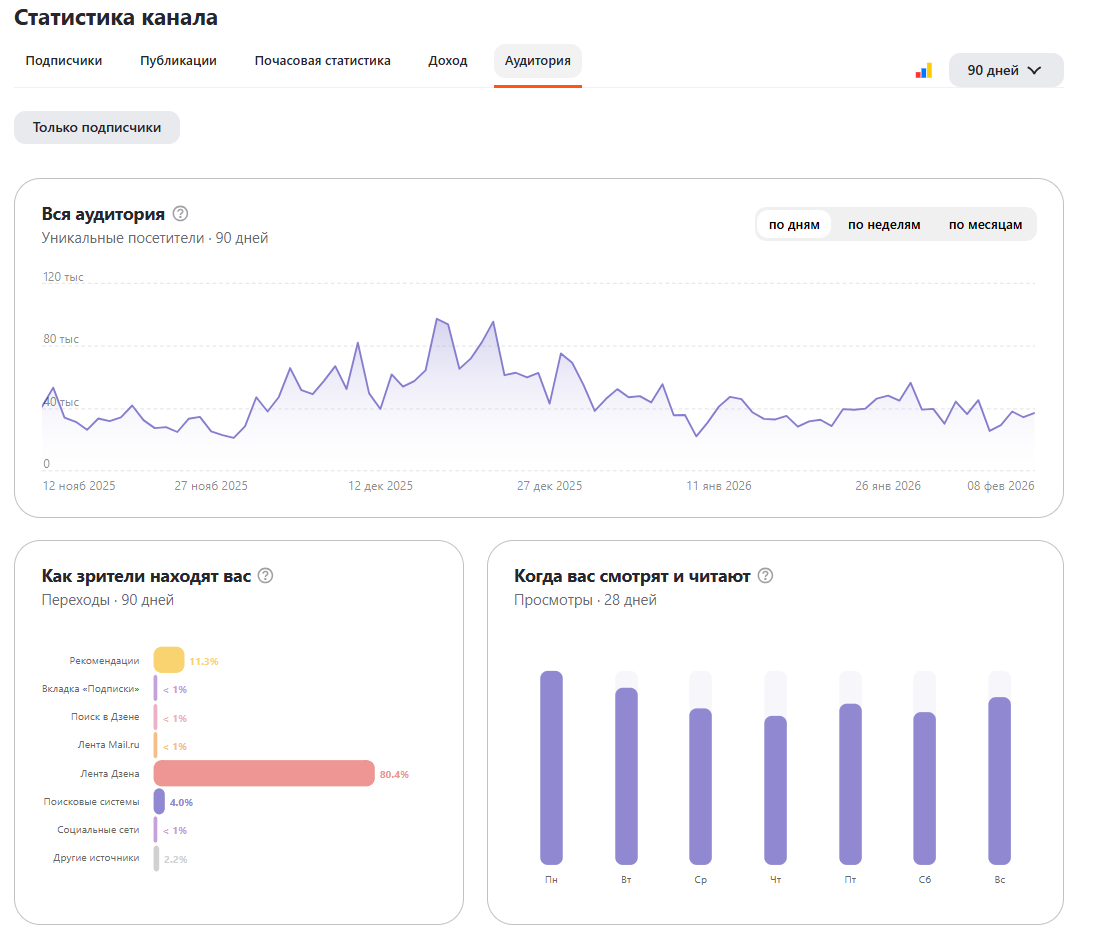Click the Лента Дзена red bar
1094x934 pixels.
pos(263,773)
